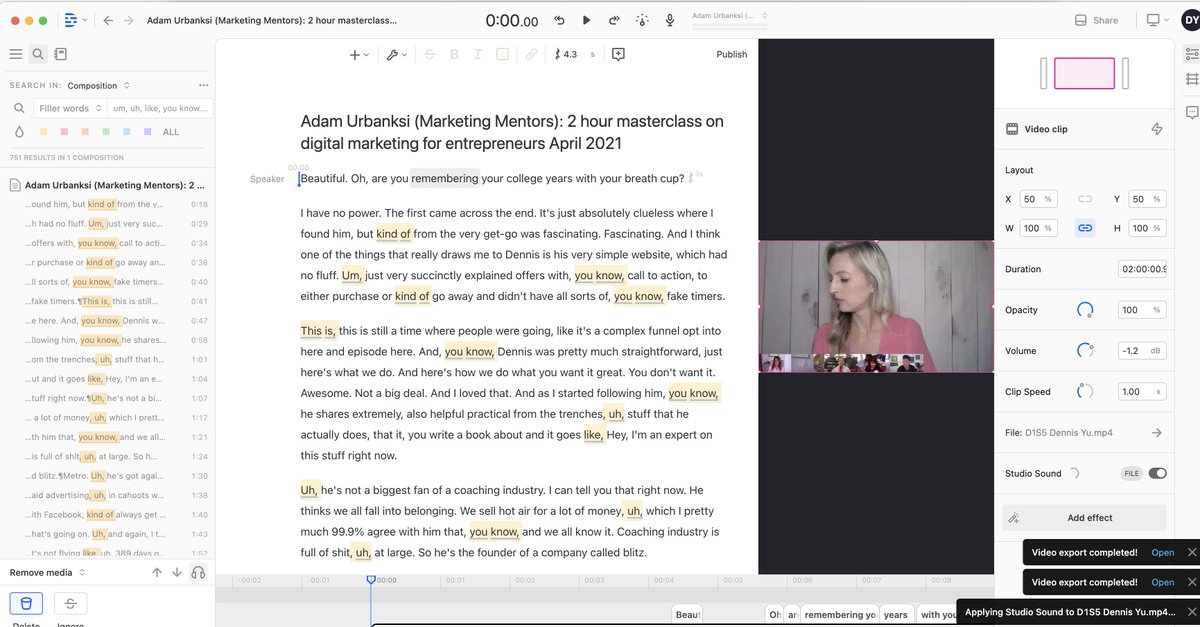This screenshot has height=627, width=1200.
Task: Click the timeline playhead marker at 00:00
Action: [x=371, y=579]
